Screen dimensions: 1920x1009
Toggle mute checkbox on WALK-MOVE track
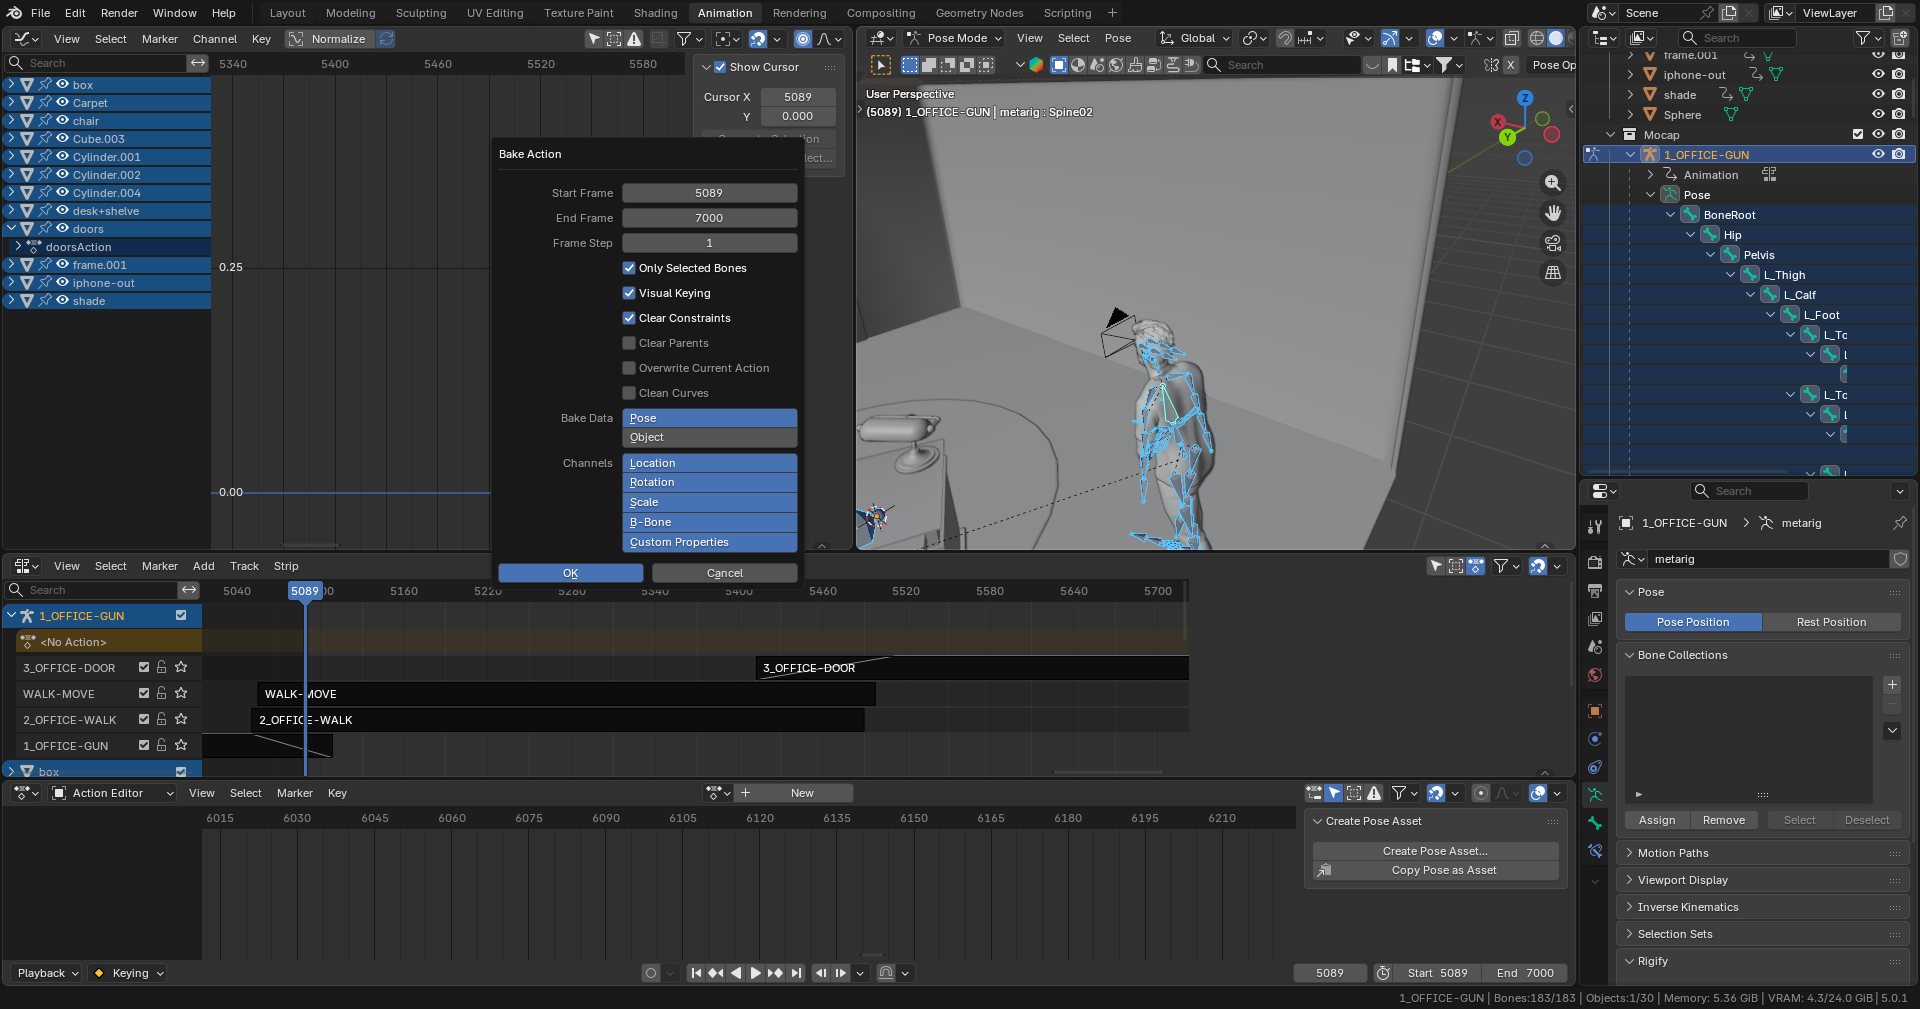pos(144,693)
